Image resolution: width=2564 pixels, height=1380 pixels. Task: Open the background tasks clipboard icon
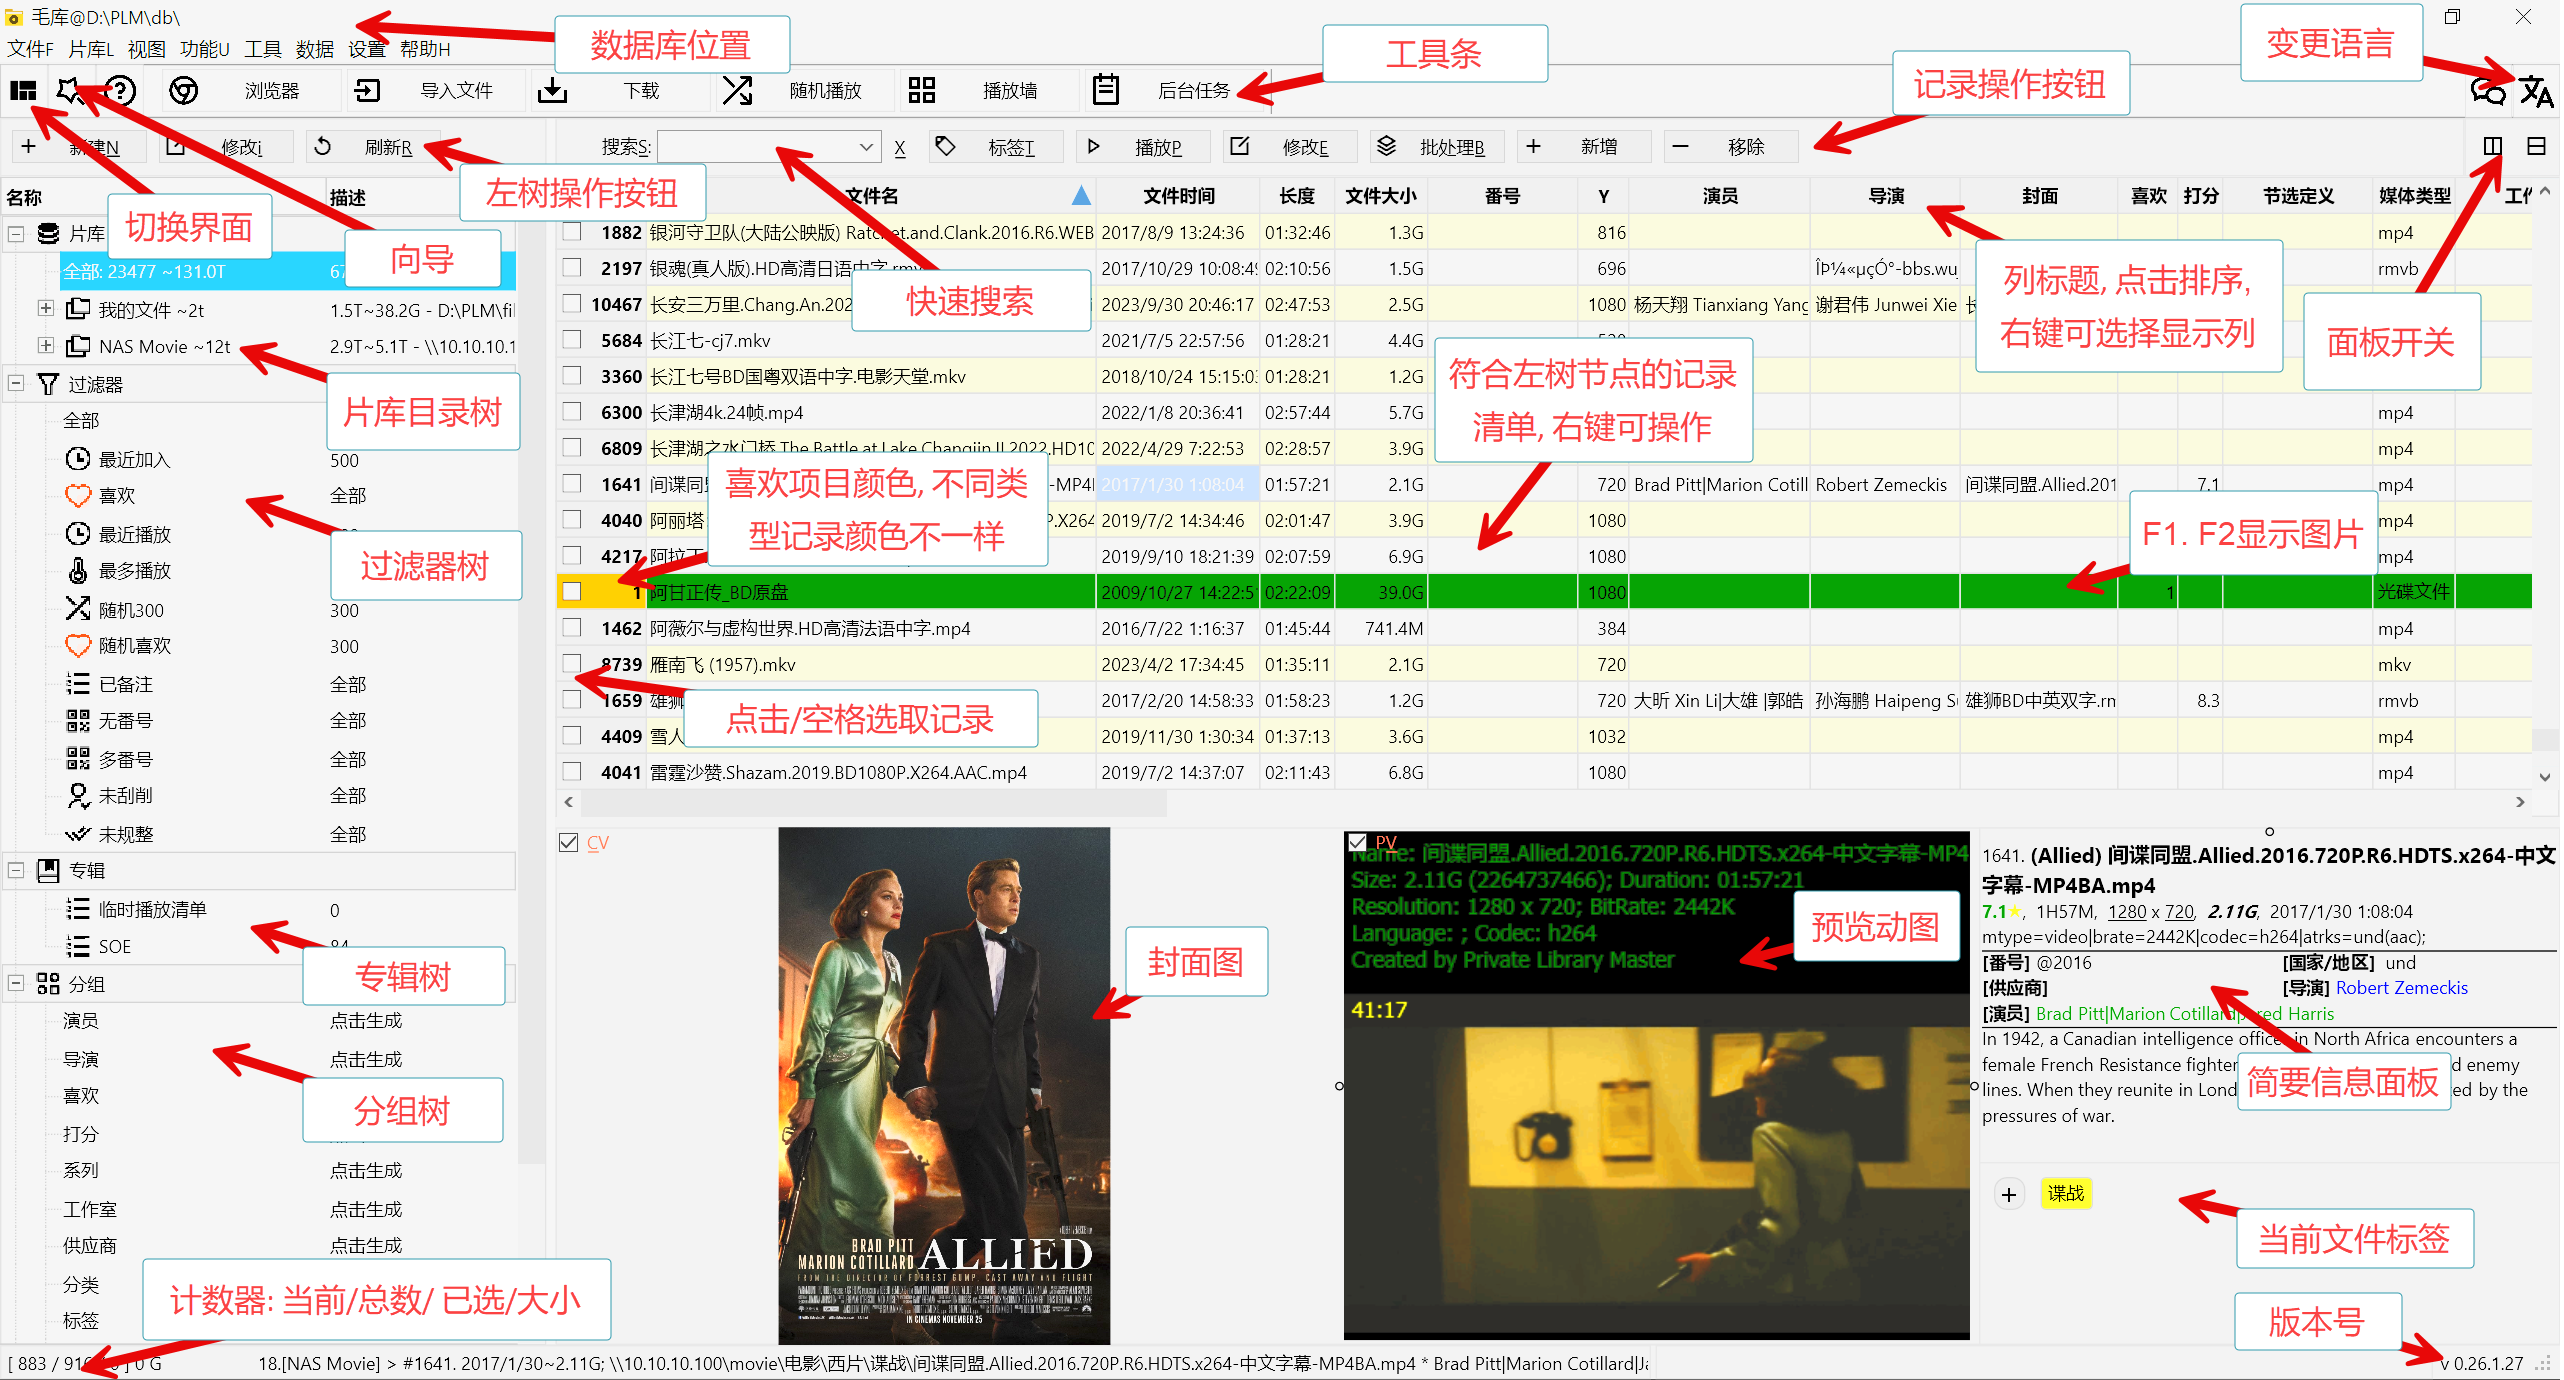(x=1105, y=91)
